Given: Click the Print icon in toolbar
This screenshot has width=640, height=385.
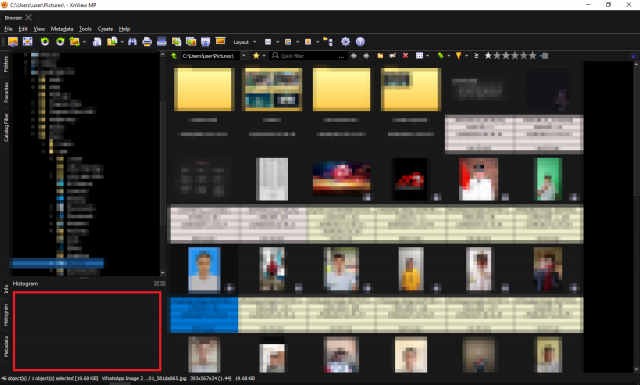Looking at the screenshot, I should coord(147,42).
